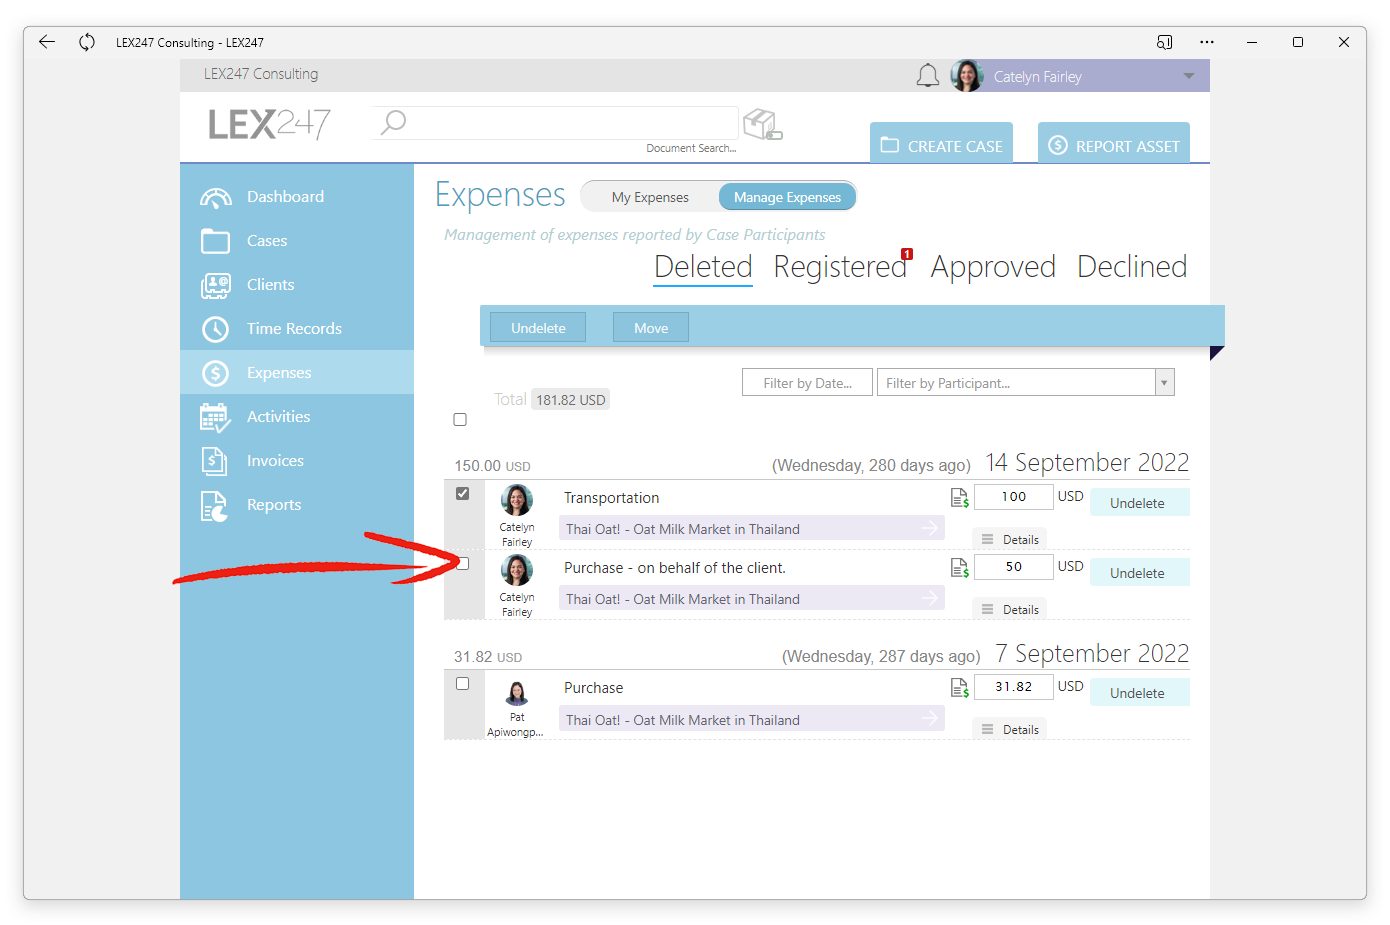The image size is (1390, 925).
Task: Click the notification bell icon
Action: (928, 76)
